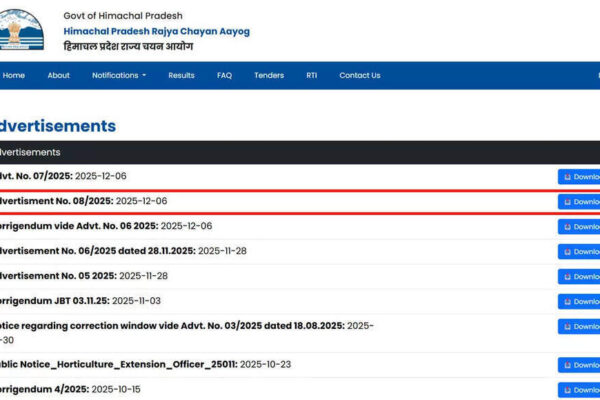Viewport: 600px width, 400px height.
Task: Open the Contact Us page
Action: pos(360,75)
